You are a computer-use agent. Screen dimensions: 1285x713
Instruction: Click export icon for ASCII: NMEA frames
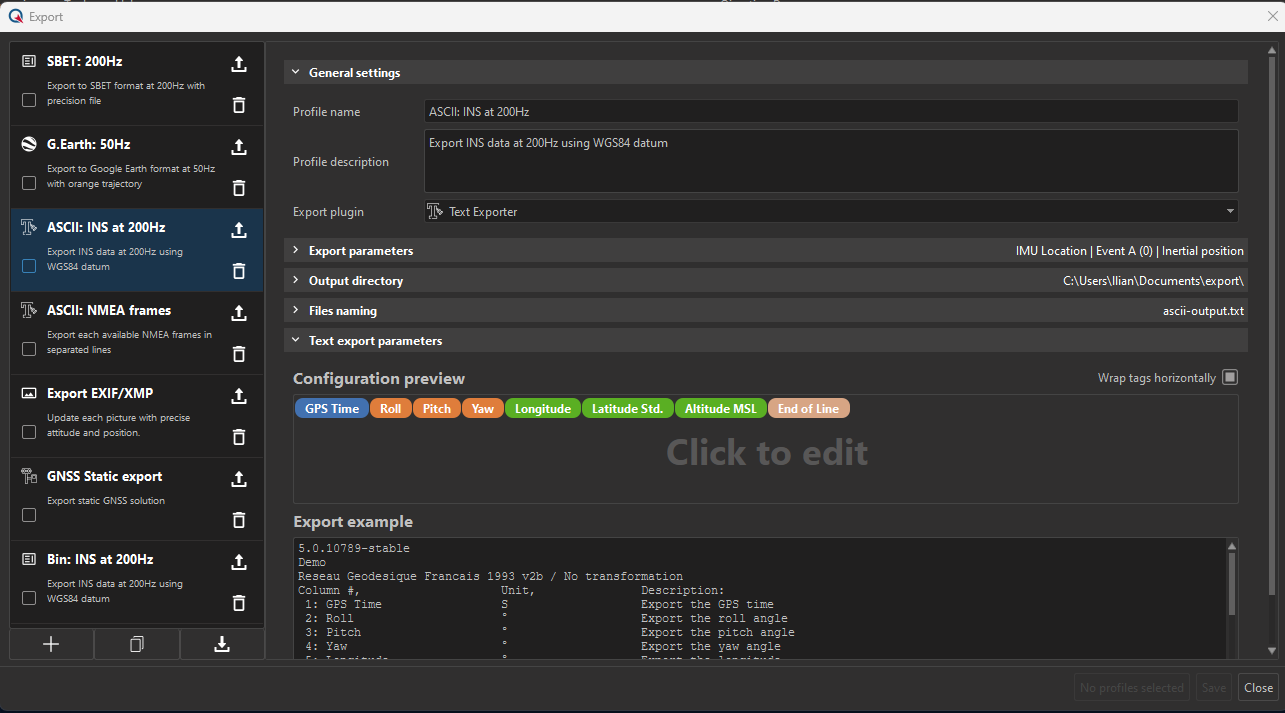[239, 313]
